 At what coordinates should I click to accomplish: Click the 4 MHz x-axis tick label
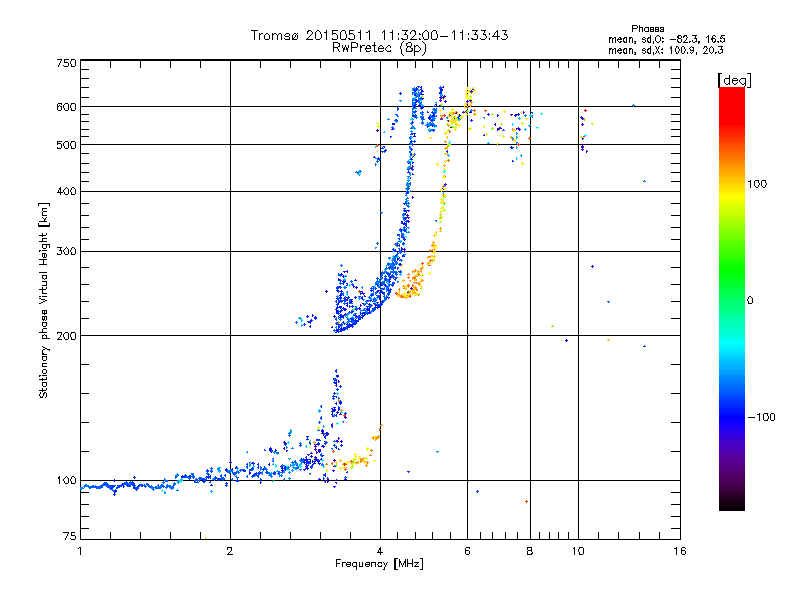pyautogui.click(x=380, y=551)
